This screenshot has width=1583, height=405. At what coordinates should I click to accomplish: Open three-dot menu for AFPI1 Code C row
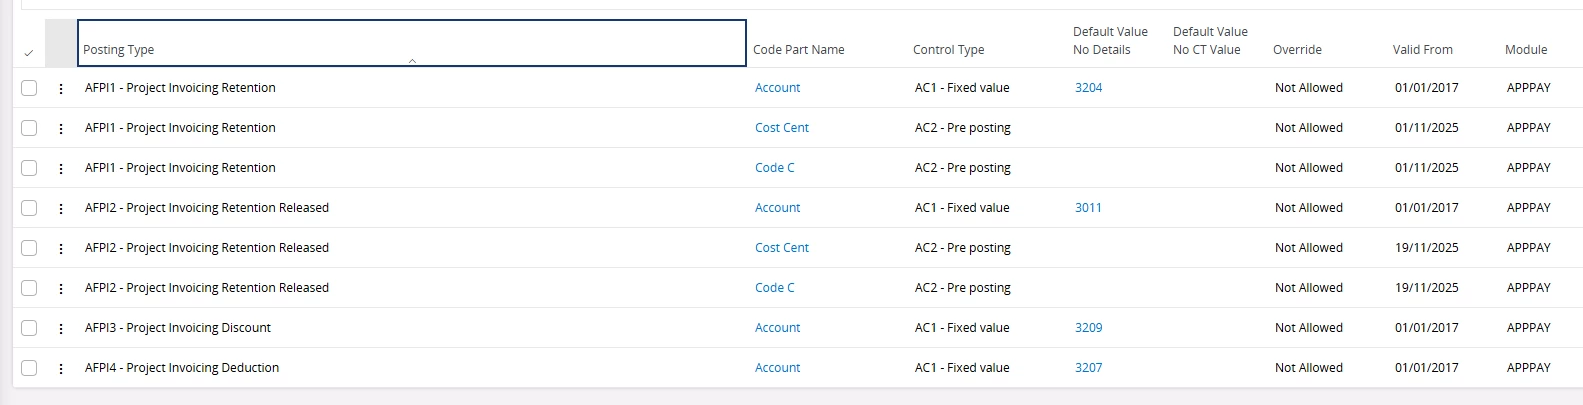(x=61, y=168)
